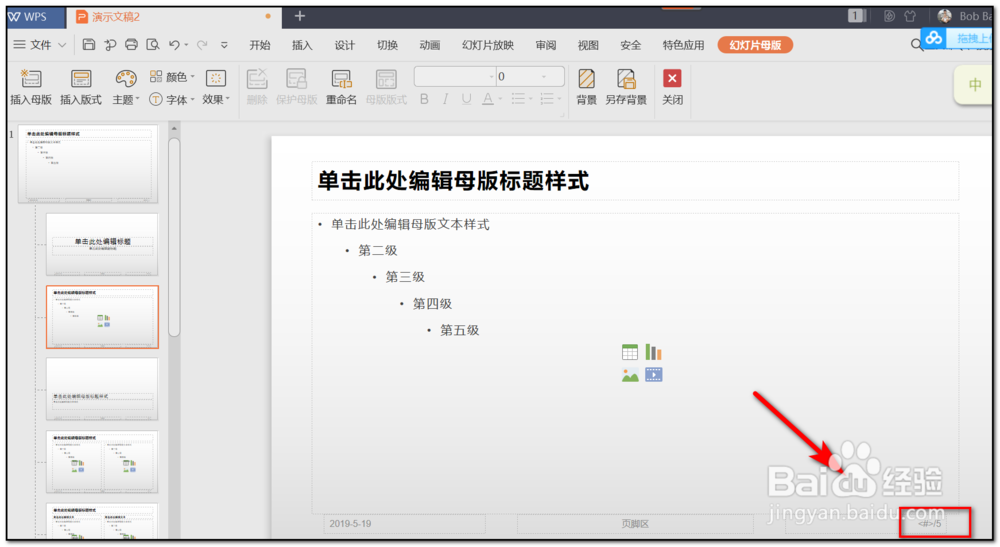Open the 安全 tab

(630, 45)
